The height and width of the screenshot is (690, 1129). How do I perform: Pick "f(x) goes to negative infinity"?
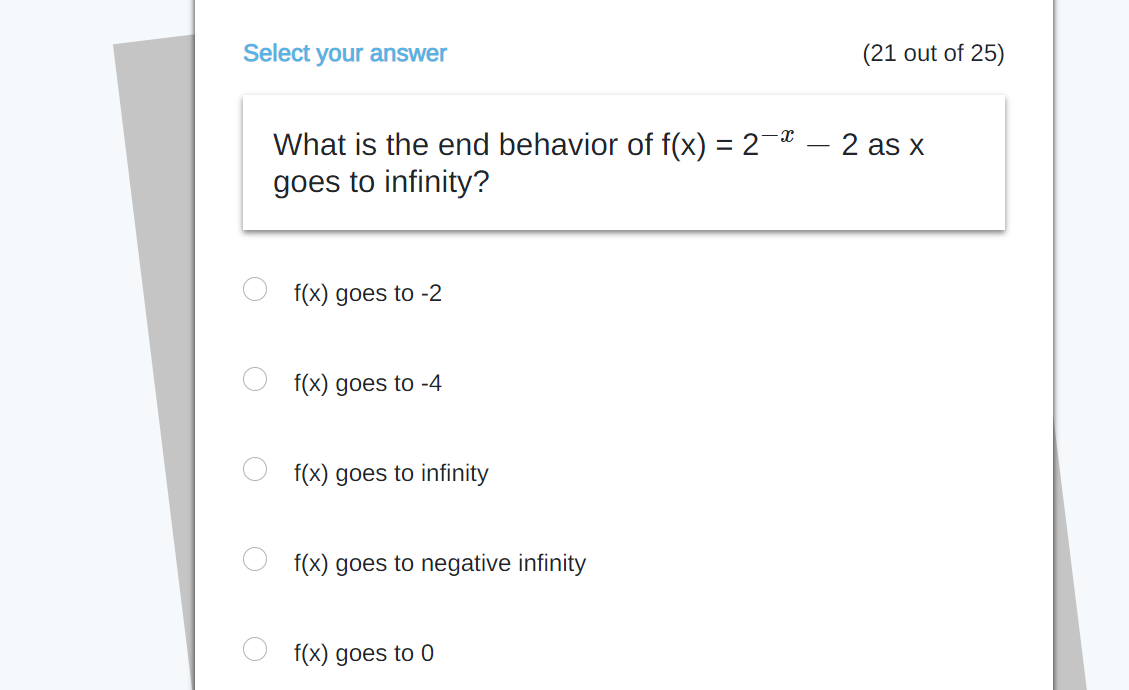point(255,559)
